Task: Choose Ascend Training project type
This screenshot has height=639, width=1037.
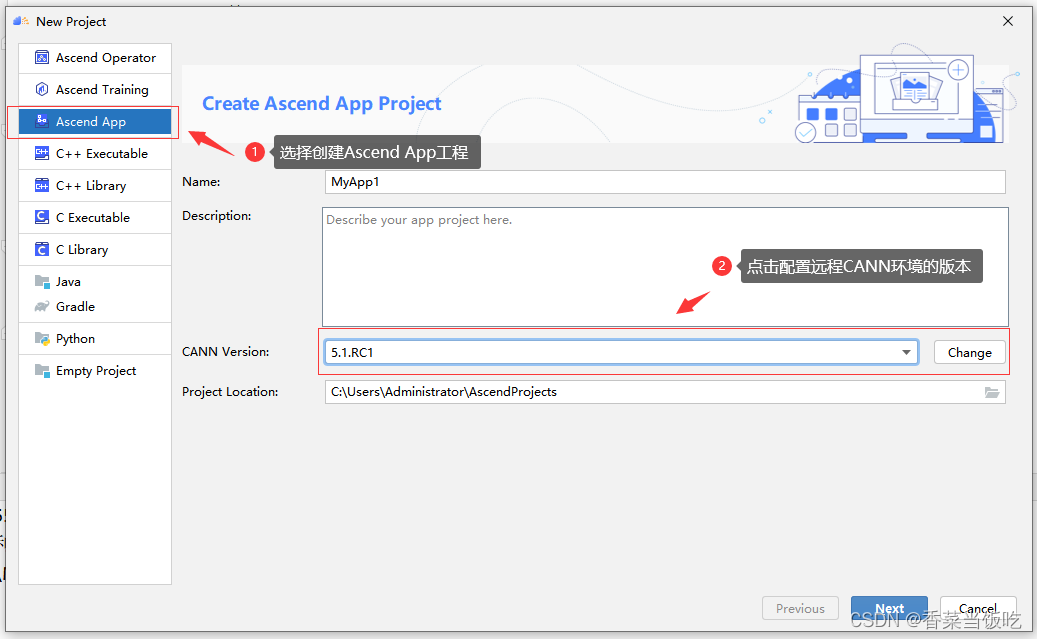Action: click(x=95, y=89)
